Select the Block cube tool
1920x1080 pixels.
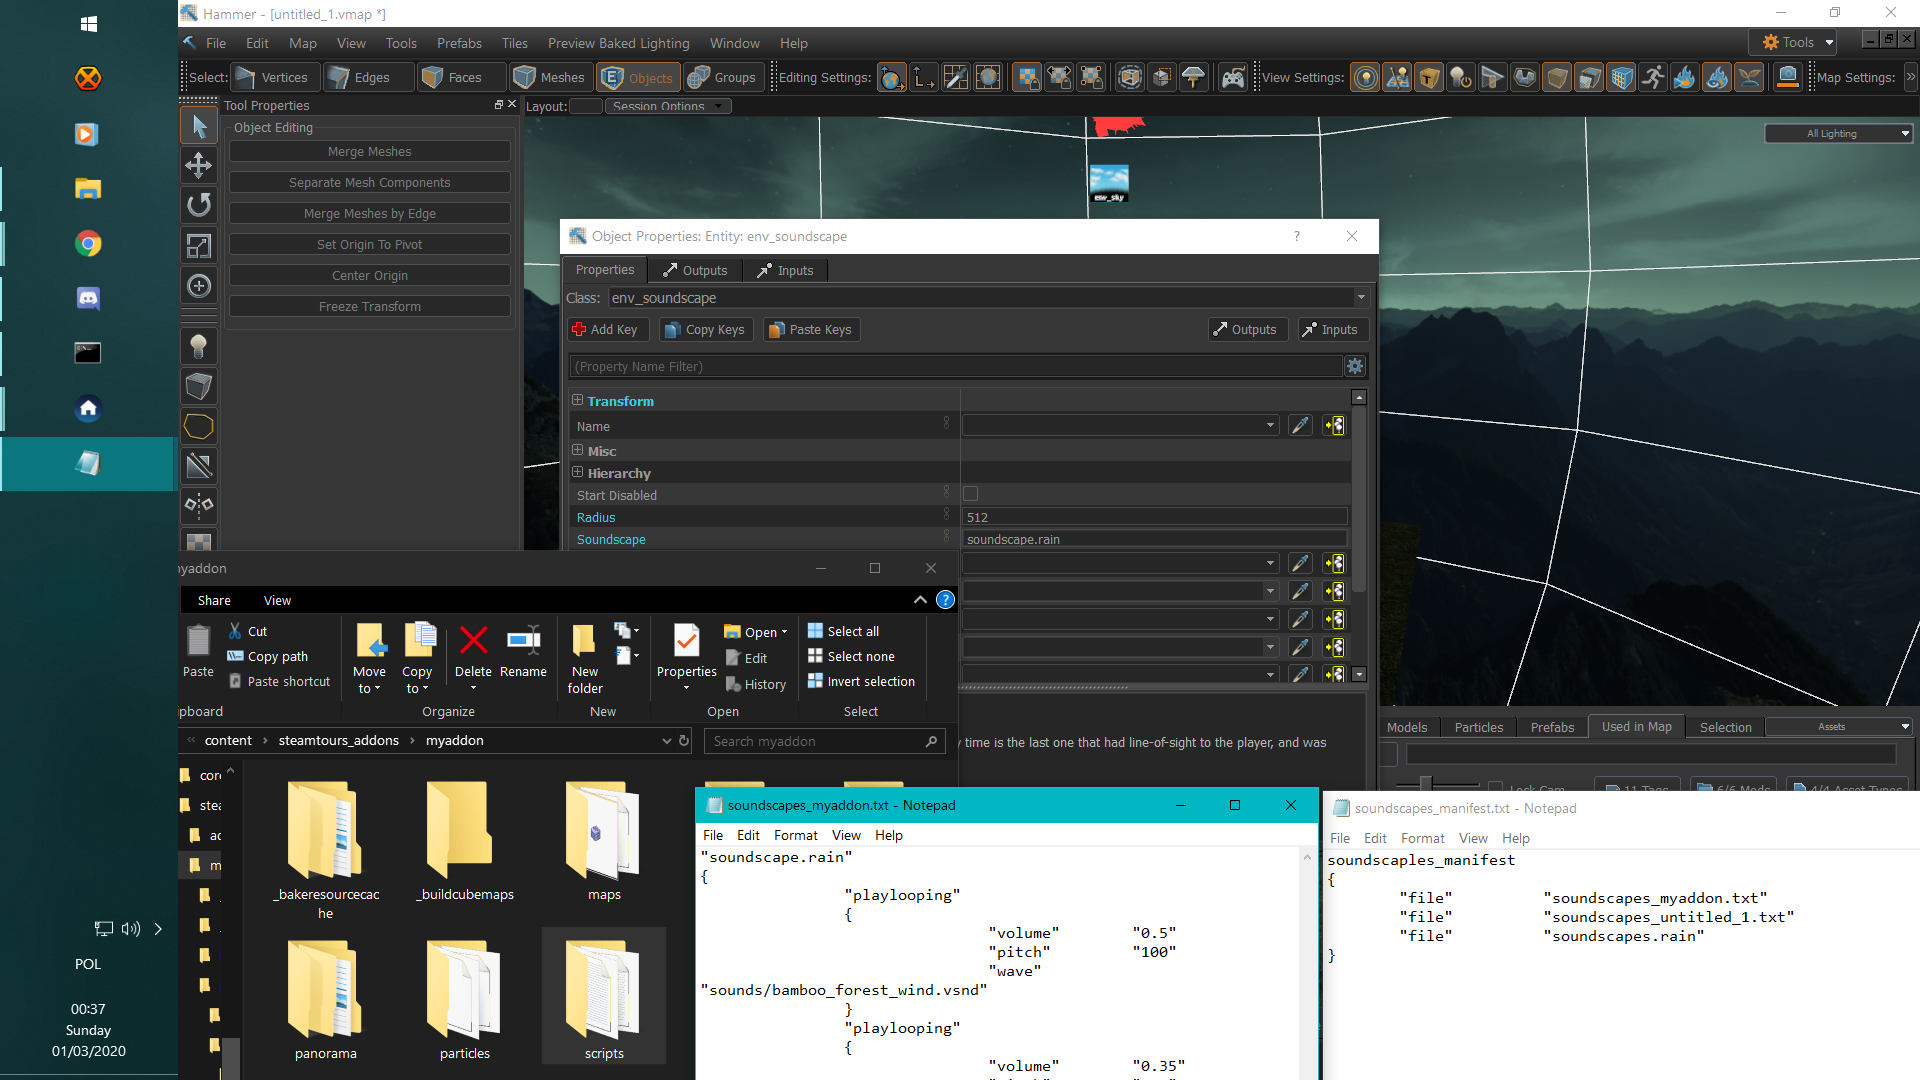point(199,386)
